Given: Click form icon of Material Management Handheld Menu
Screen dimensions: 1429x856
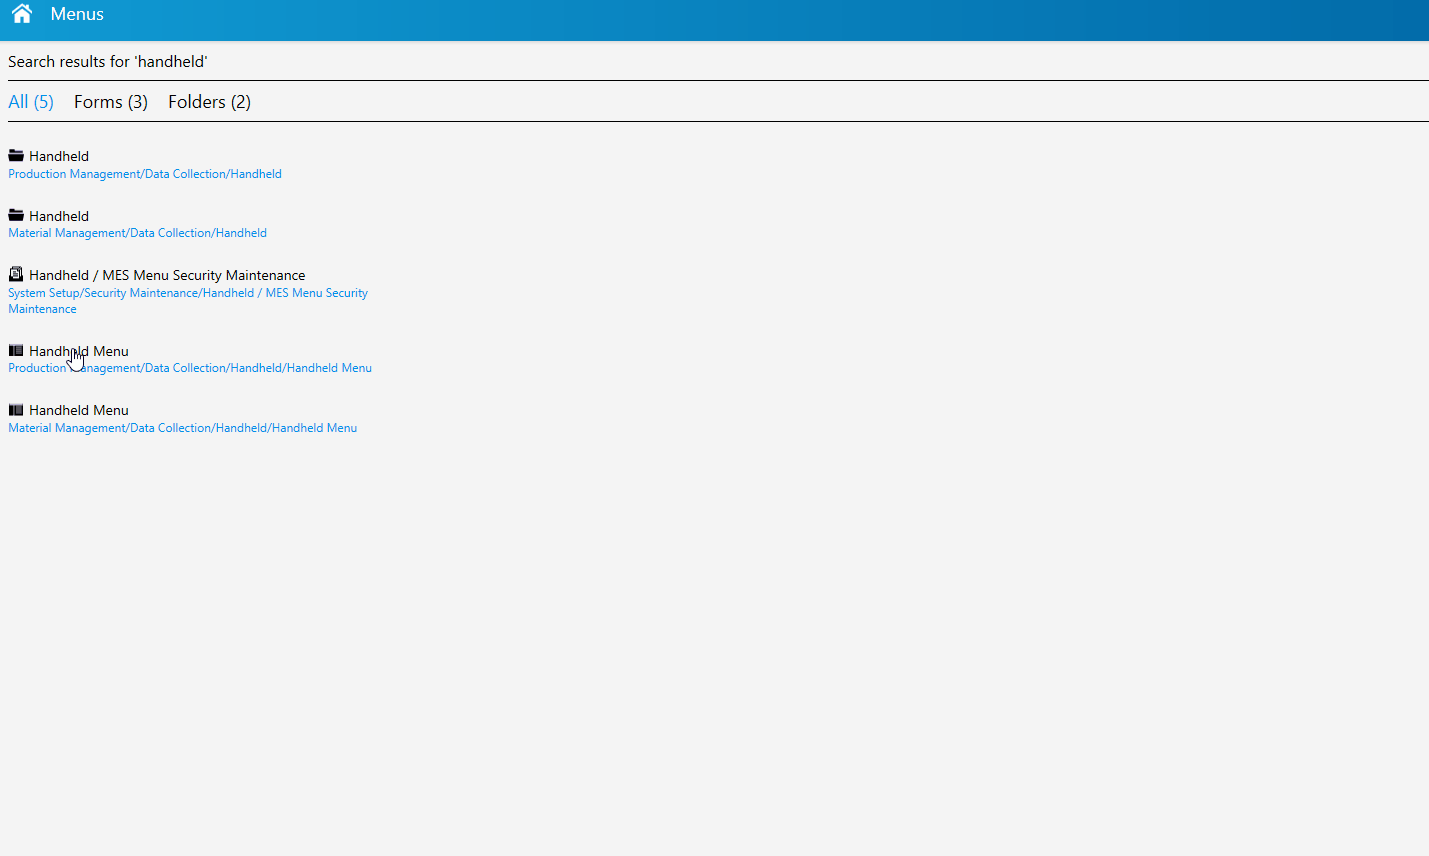Looking at the screenshot, I should [x=16, y=409].
